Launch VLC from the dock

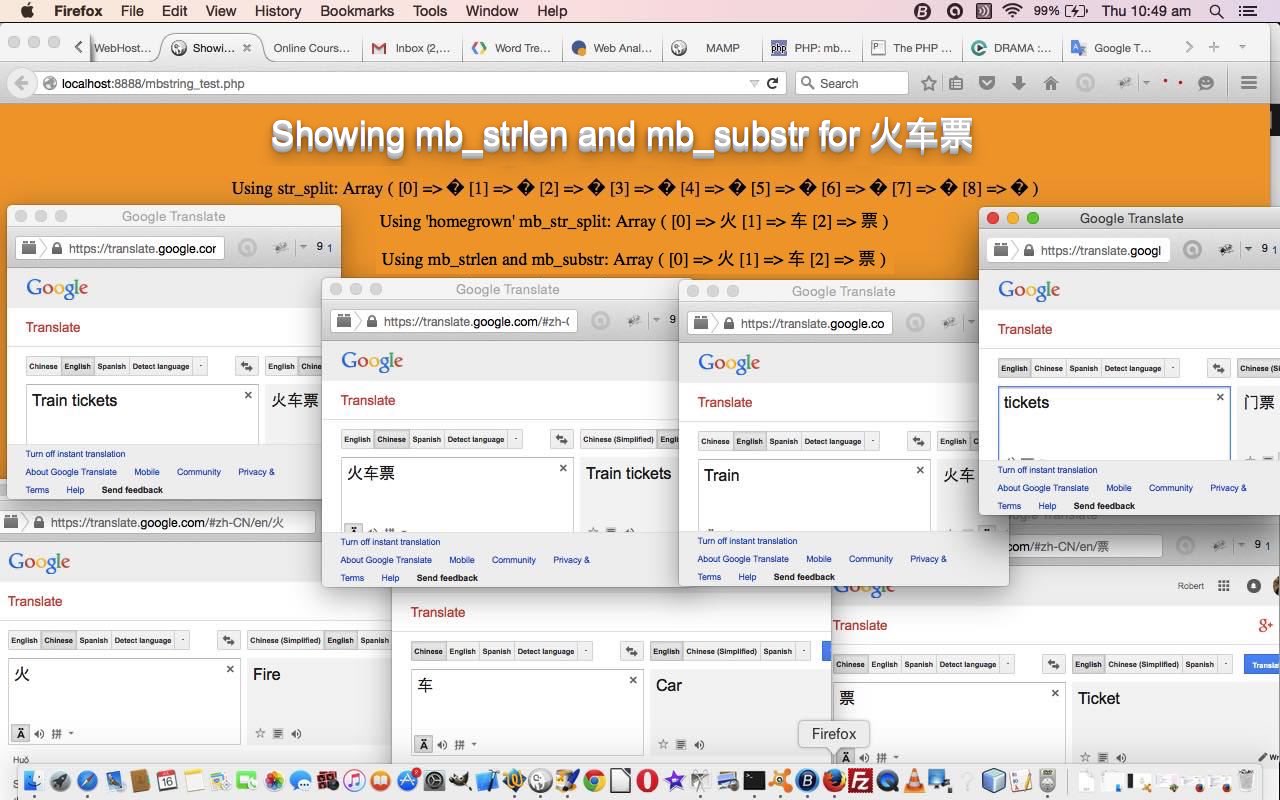(x=914, y=780)
